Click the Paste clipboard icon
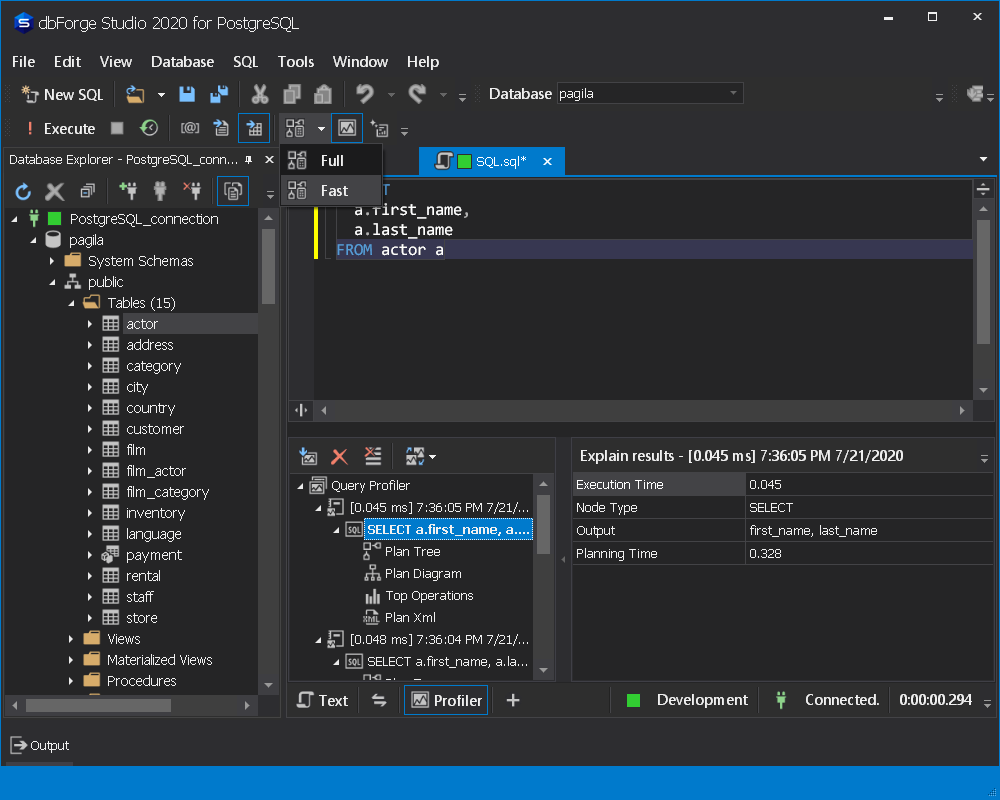Image resolution: width=1000 pixels, height=800 pixels. [x=323, y=94]
